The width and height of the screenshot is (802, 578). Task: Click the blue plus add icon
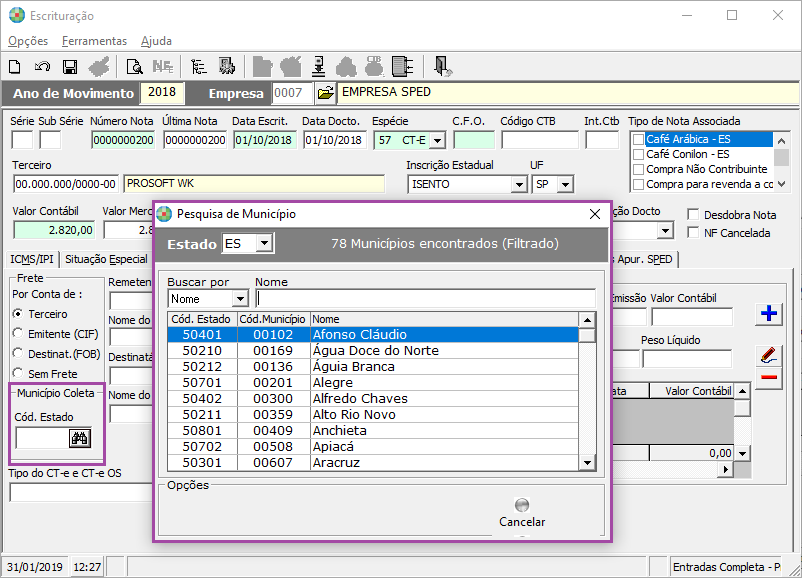[769, 314]
